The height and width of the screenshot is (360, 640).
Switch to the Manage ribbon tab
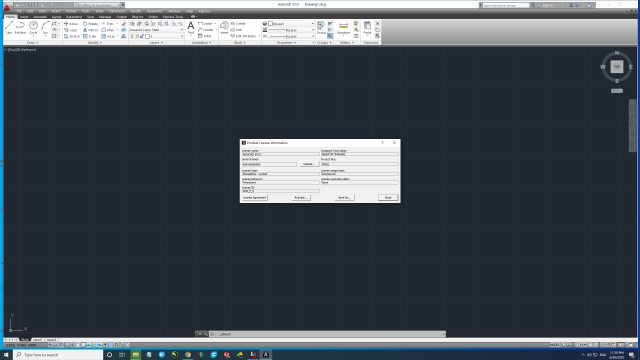[x=105, y=17]
